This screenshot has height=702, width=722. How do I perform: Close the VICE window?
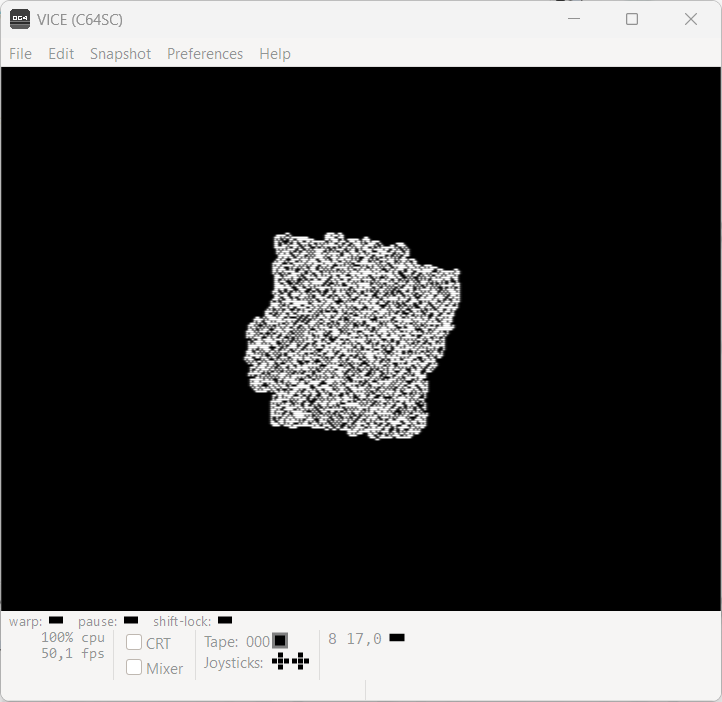pos(691,19)
